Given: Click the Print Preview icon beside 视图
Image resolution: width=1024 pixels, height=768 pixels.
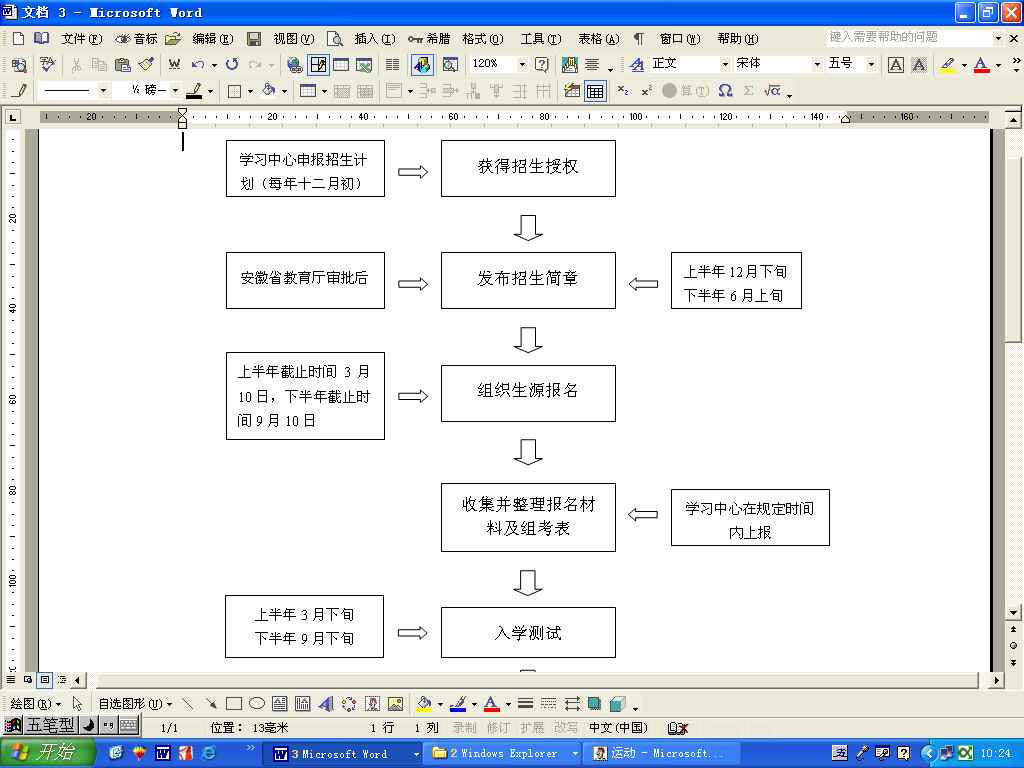Looking at the screenshot, I should (335, 39).
